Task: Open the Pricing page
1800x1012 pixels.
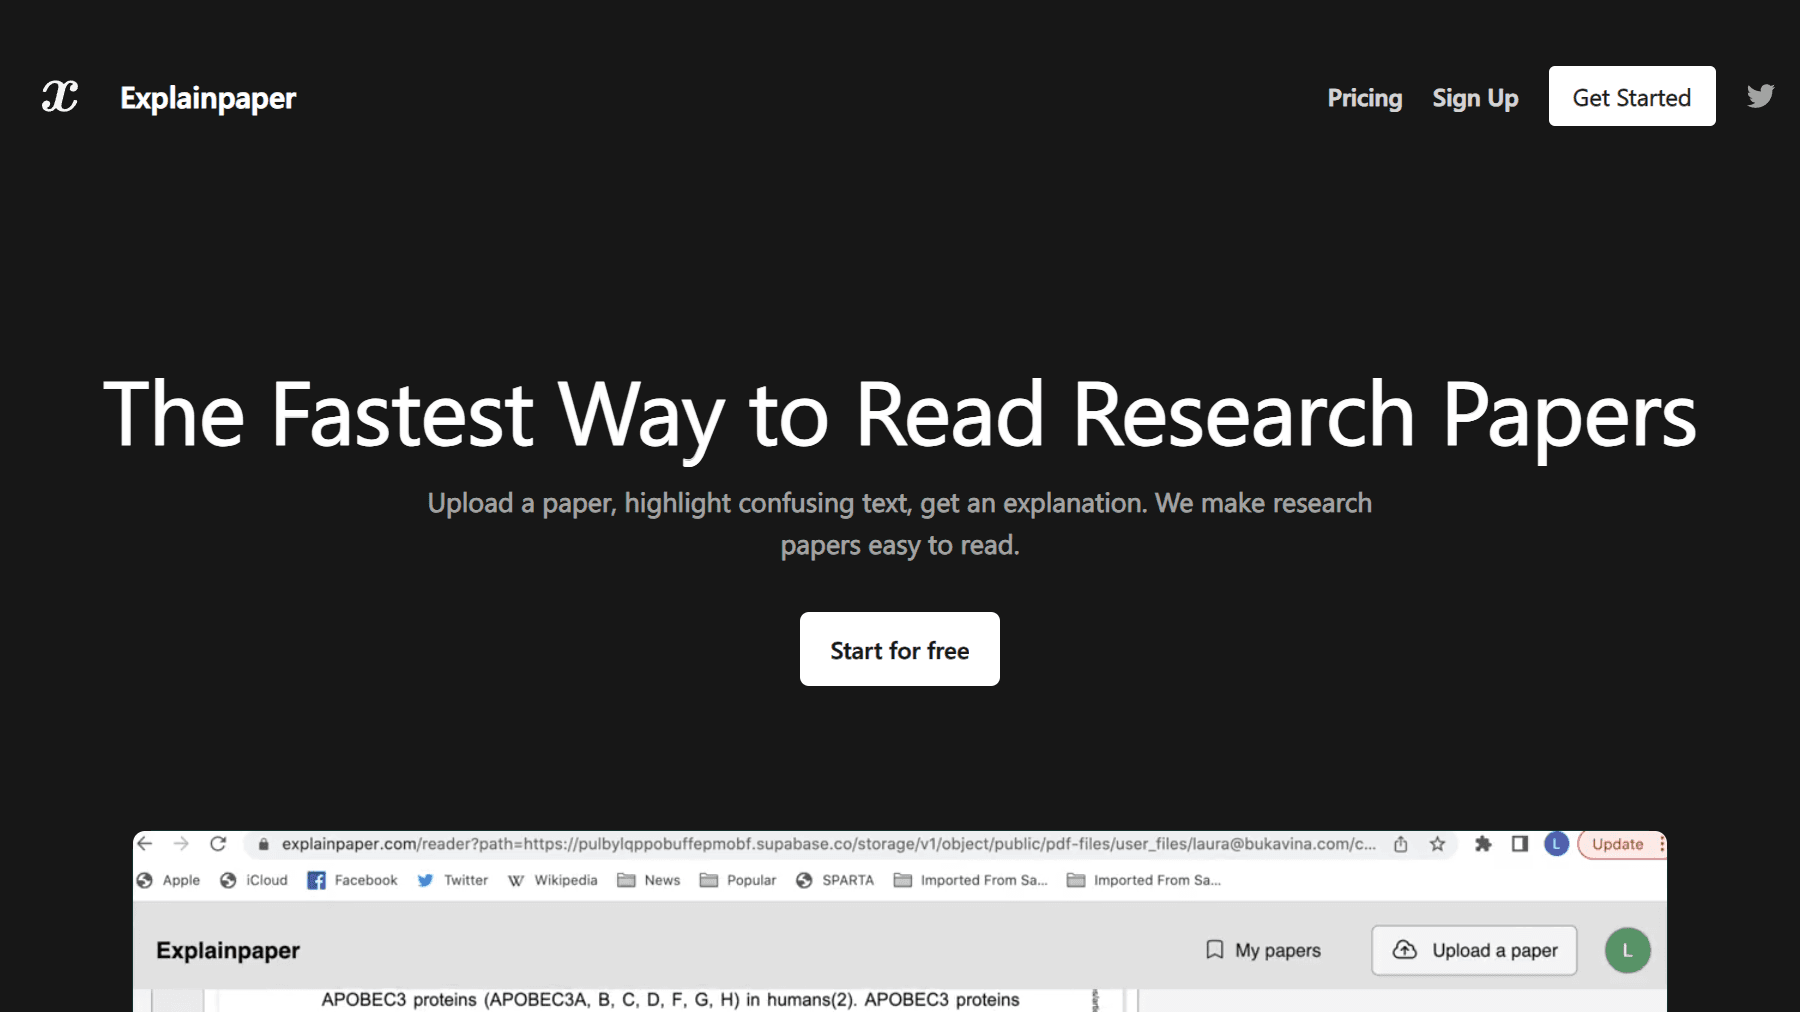Action: click(1364, 98)
